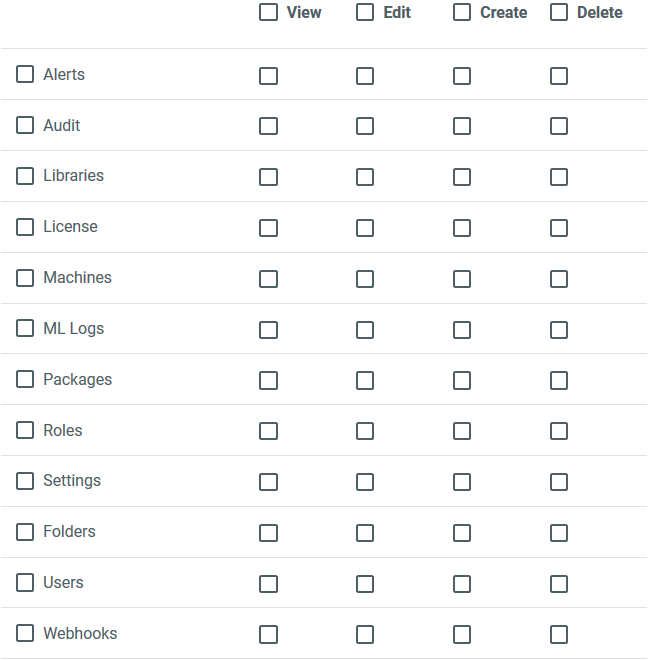The image size is (648, 660).
Task: Check the Edit column header checkbox
Action: pos(365,13)
